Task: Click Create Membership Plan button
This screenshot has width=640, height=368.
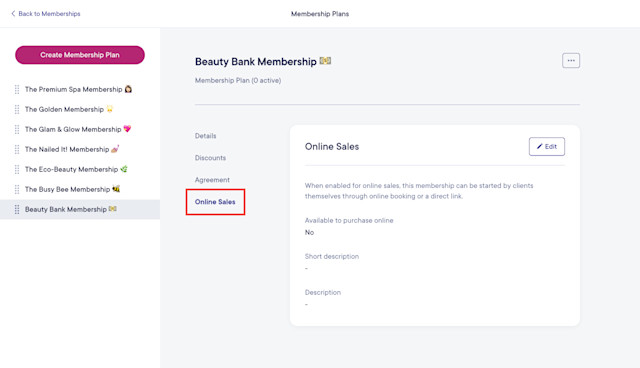Action: (80, 55)
